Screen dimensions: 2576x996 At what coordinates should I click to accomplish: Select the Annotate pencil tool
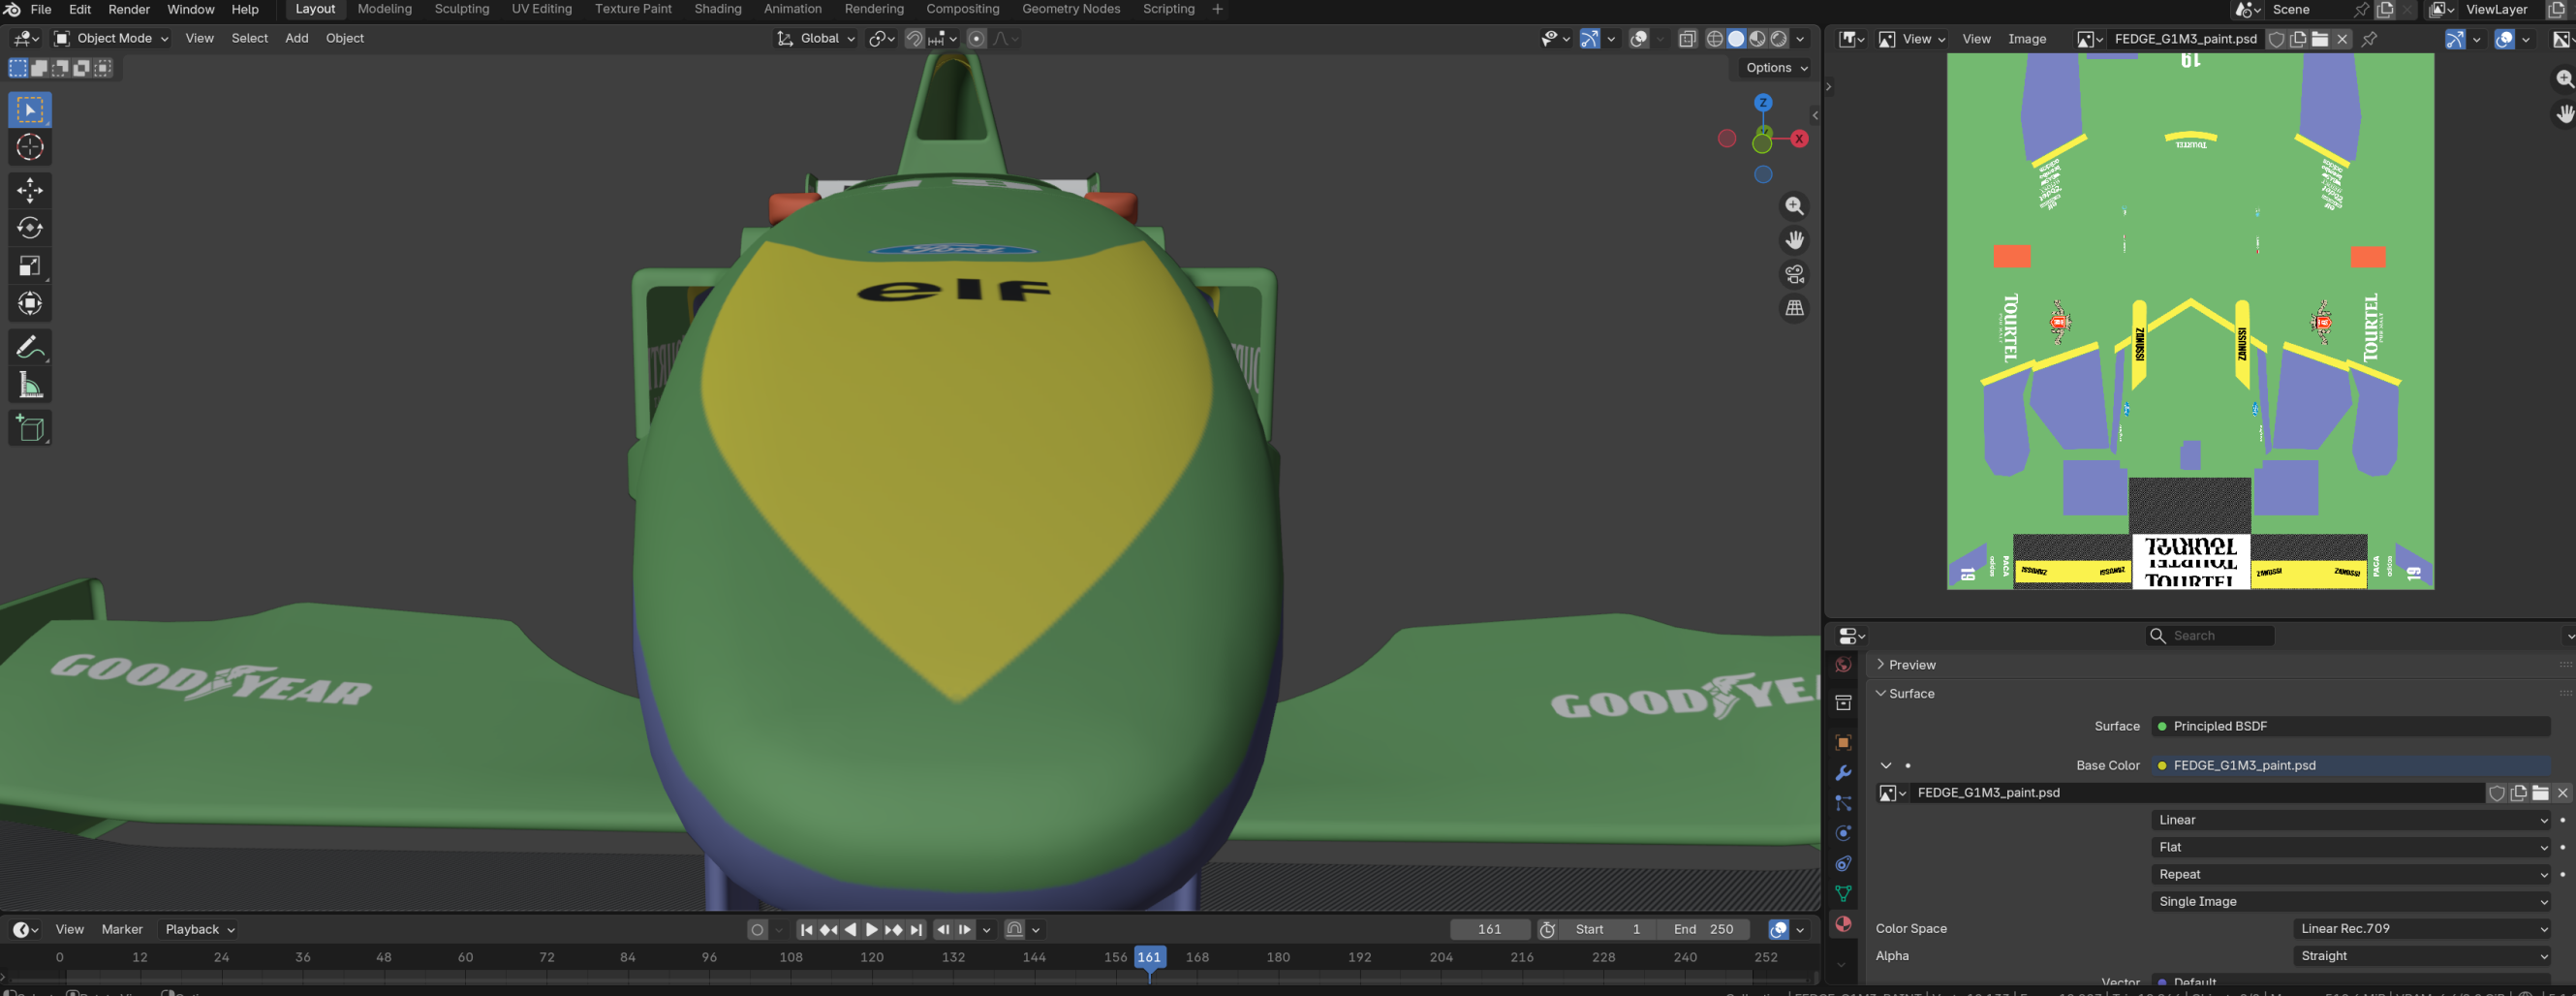click(x=30, y=347)
